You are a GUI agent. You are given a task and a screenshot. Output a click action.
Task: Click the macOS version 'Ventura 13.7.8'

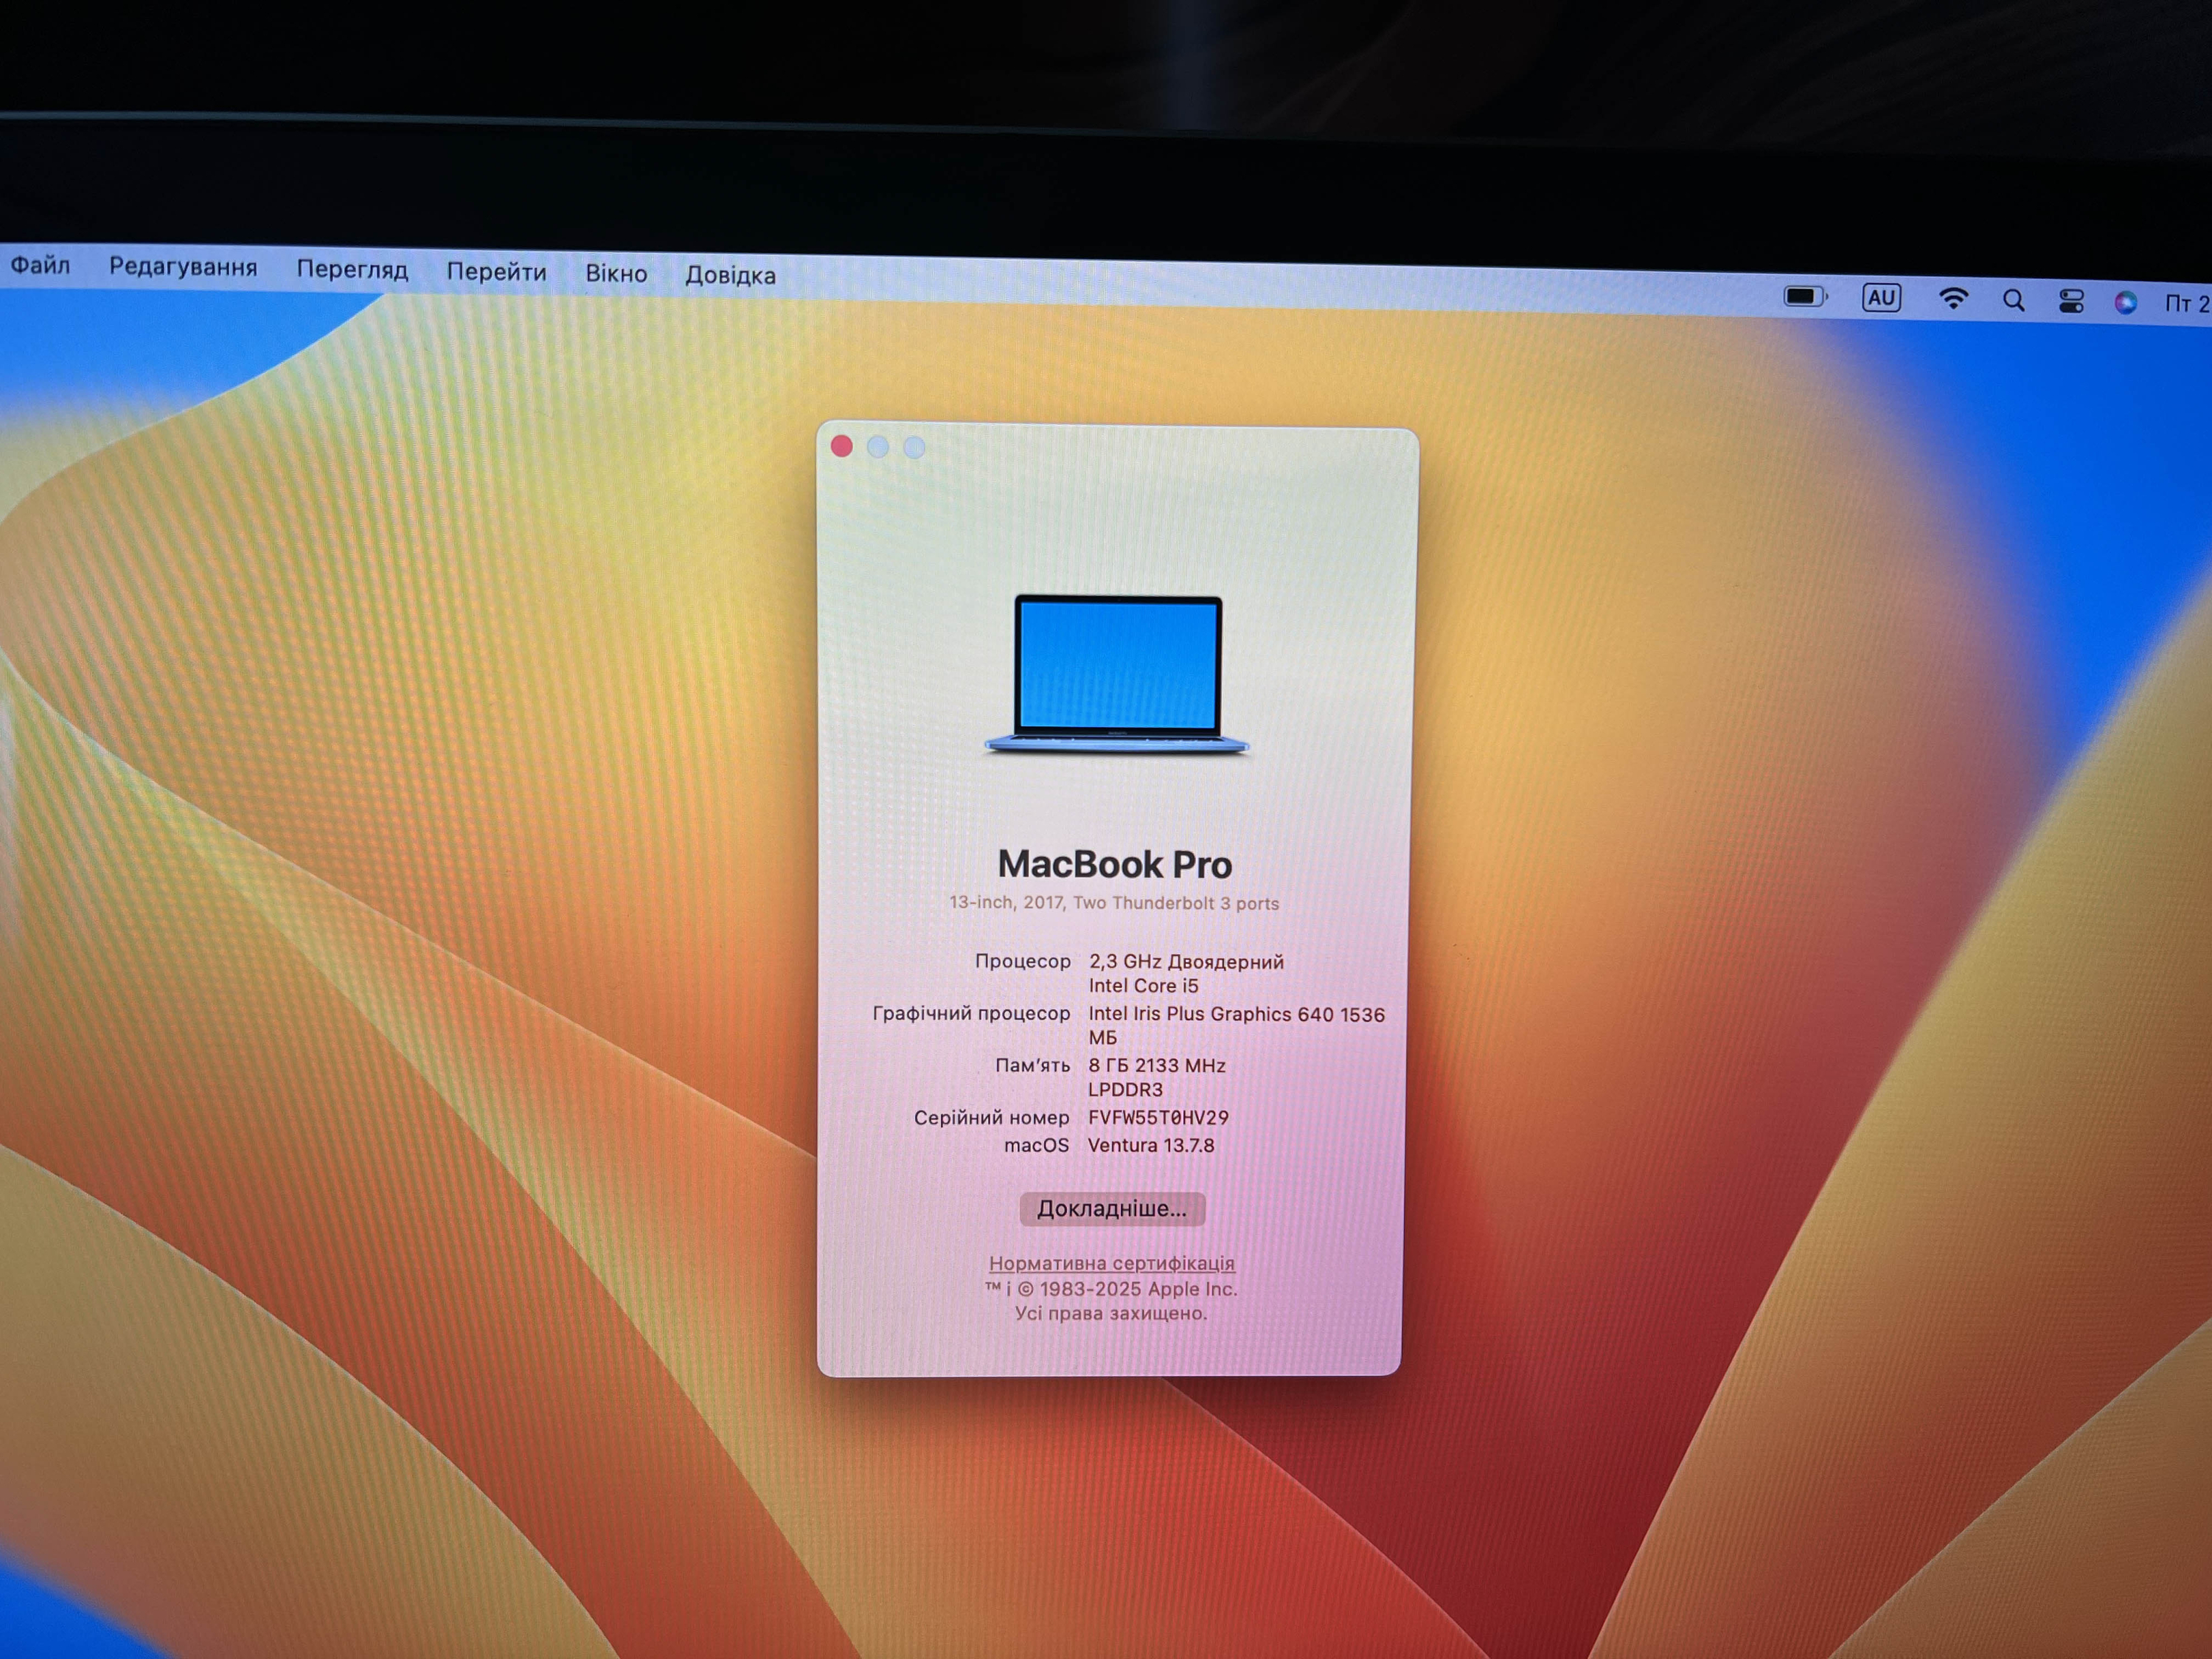[1151, 1145]
